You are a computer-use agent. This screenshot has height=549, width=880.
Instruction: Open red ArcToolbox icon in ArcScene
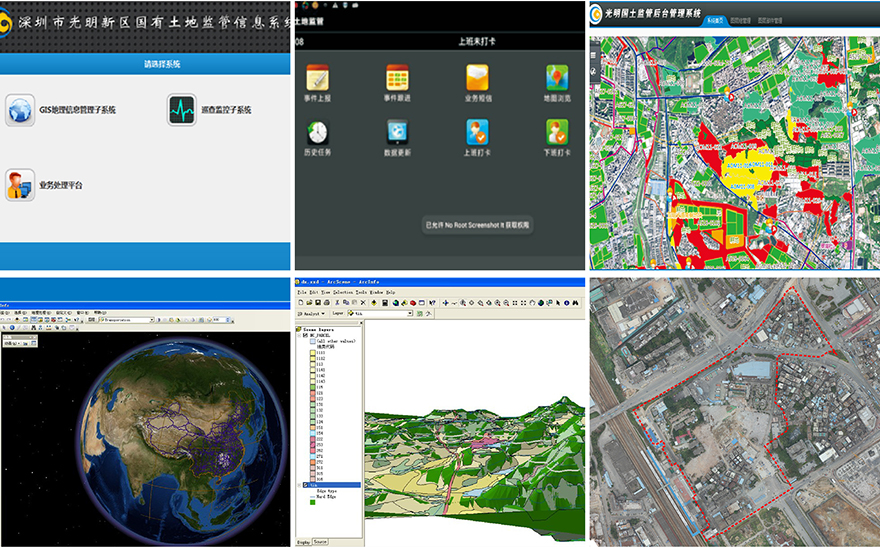(413, 303)
